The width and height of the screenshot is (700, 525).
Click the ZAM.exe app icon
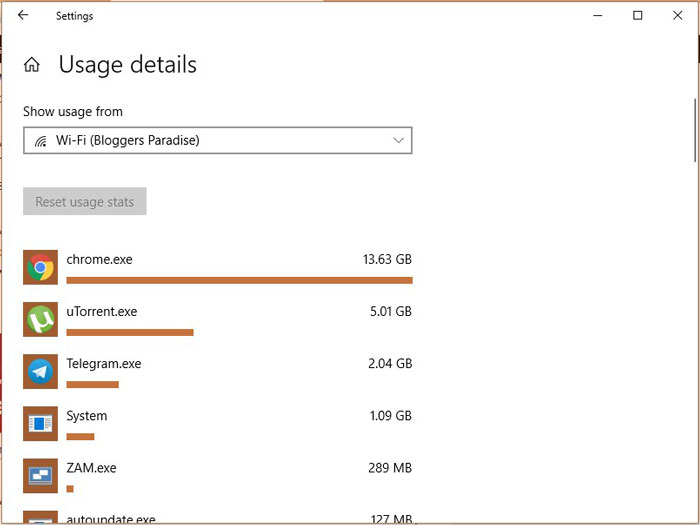pyautogui.click(x=41, y=476)
